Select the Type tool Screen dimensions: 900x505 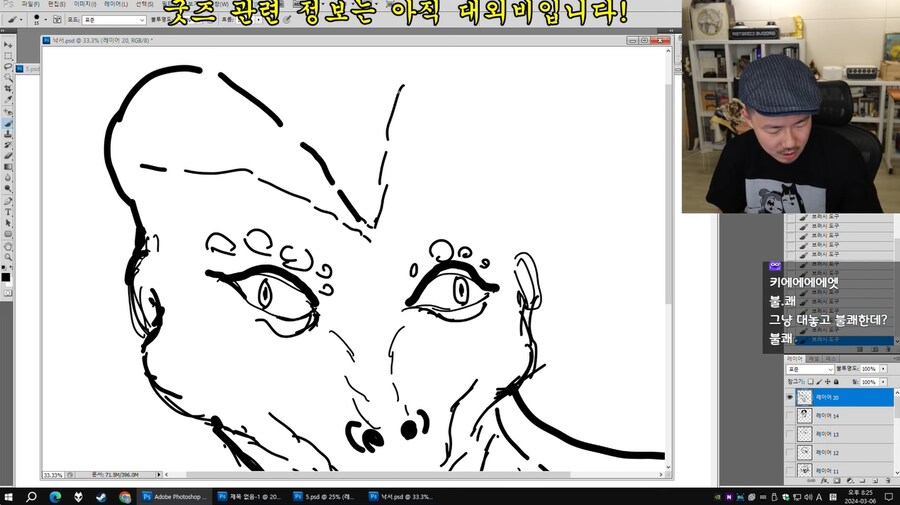tap(8, 212)
